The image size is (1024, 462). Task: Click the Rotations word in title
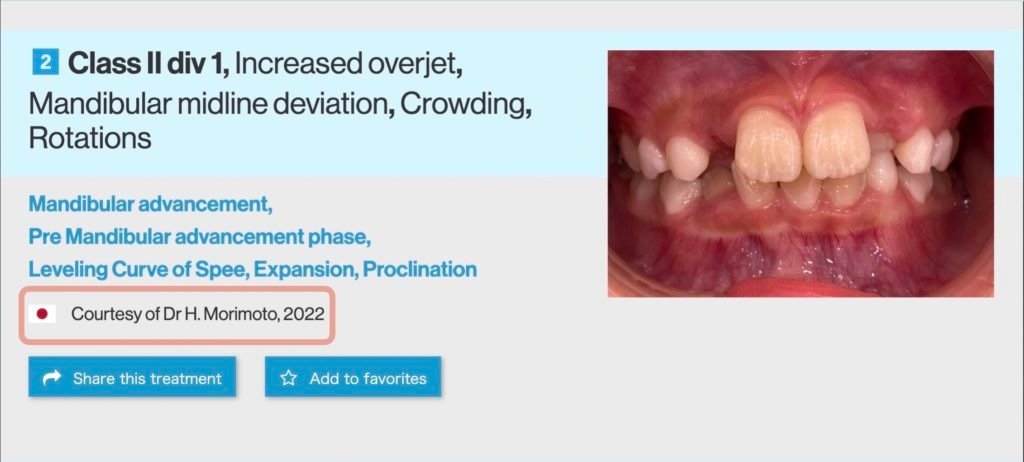click(x=89, y=139)
